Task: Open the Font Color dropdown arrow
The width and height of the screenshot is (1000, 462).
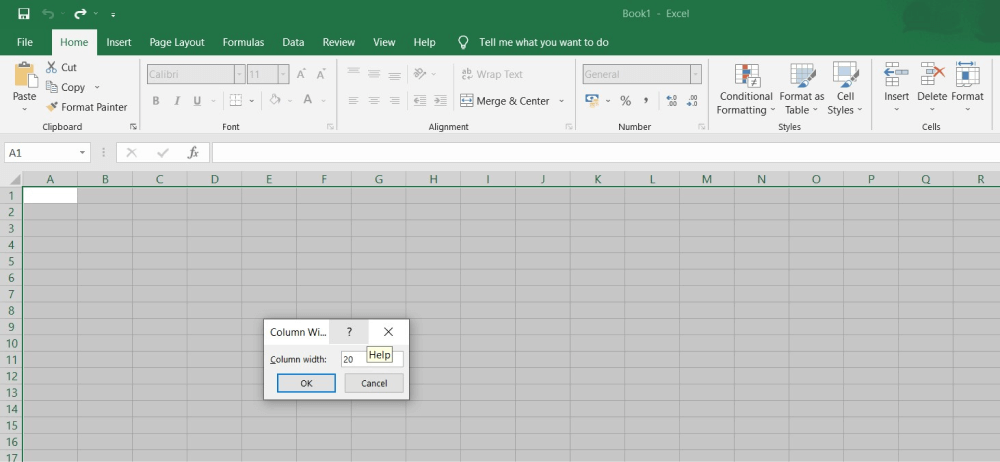Action: pos(323,101)
